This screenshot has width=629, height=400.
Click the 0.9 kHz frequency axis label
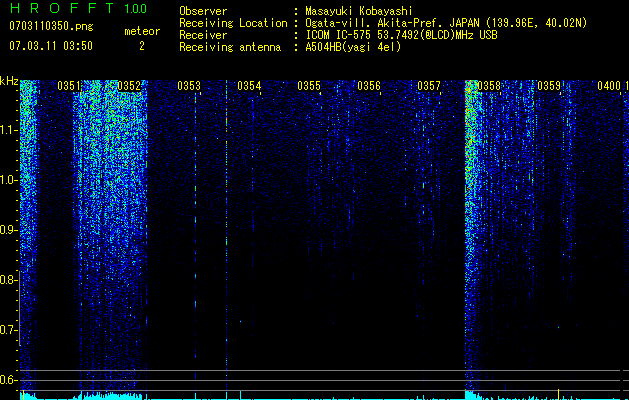tap(8, 230)
